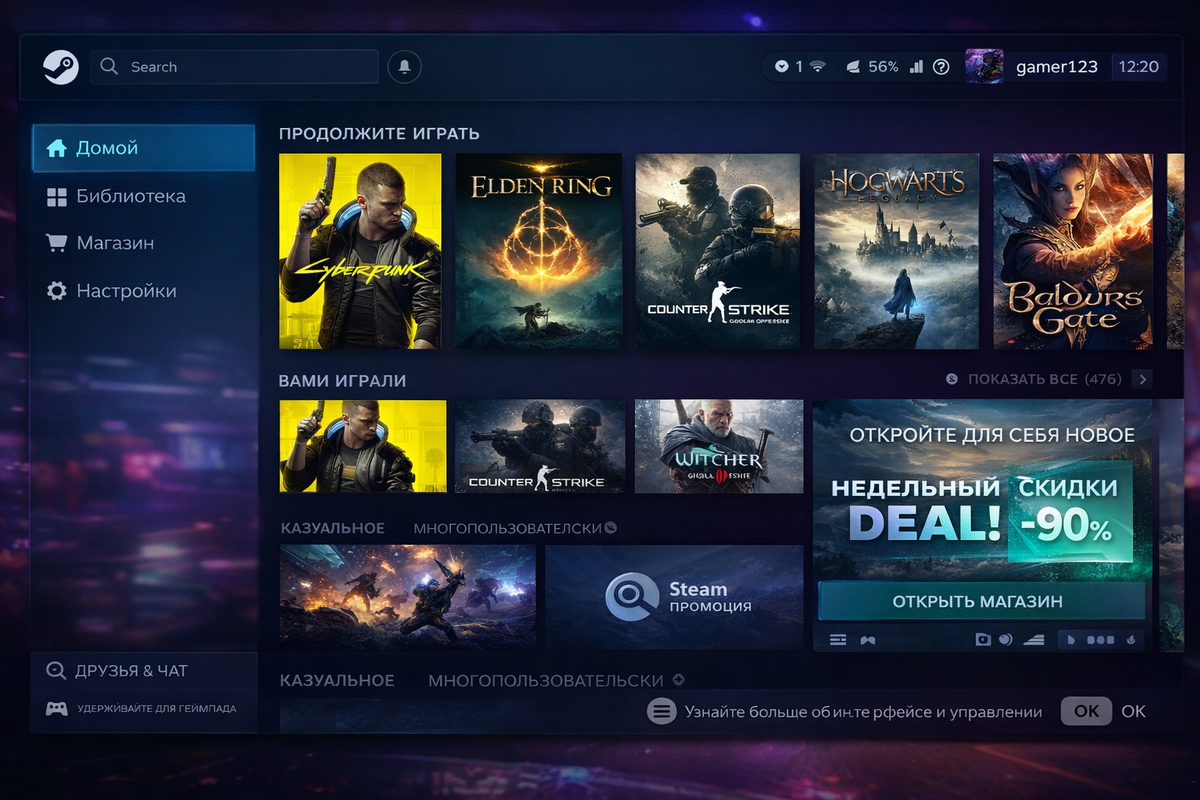Viewport: 1200px width, 800px height.
Task: Click the Узнайте больше об интерфейсе и управлении text
Action: coord(864,712)
